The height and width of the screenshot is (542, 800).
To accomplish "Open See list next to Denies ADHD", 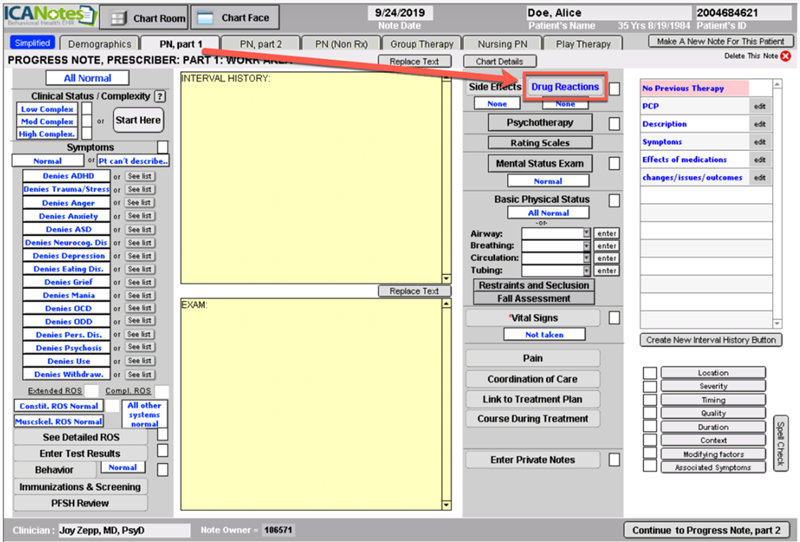I will pyautogui.click(x=139, y=176).
